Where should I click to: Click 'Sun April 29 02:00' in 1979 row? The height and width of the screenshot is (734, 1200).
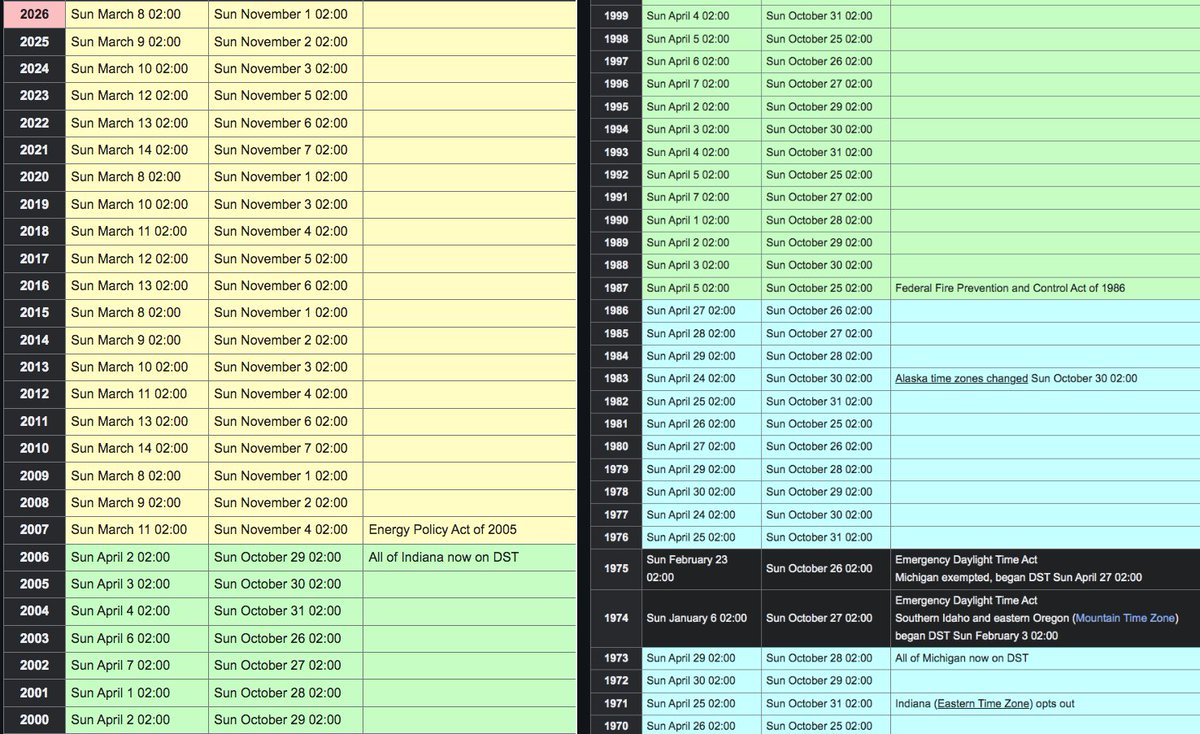[691, 470]
